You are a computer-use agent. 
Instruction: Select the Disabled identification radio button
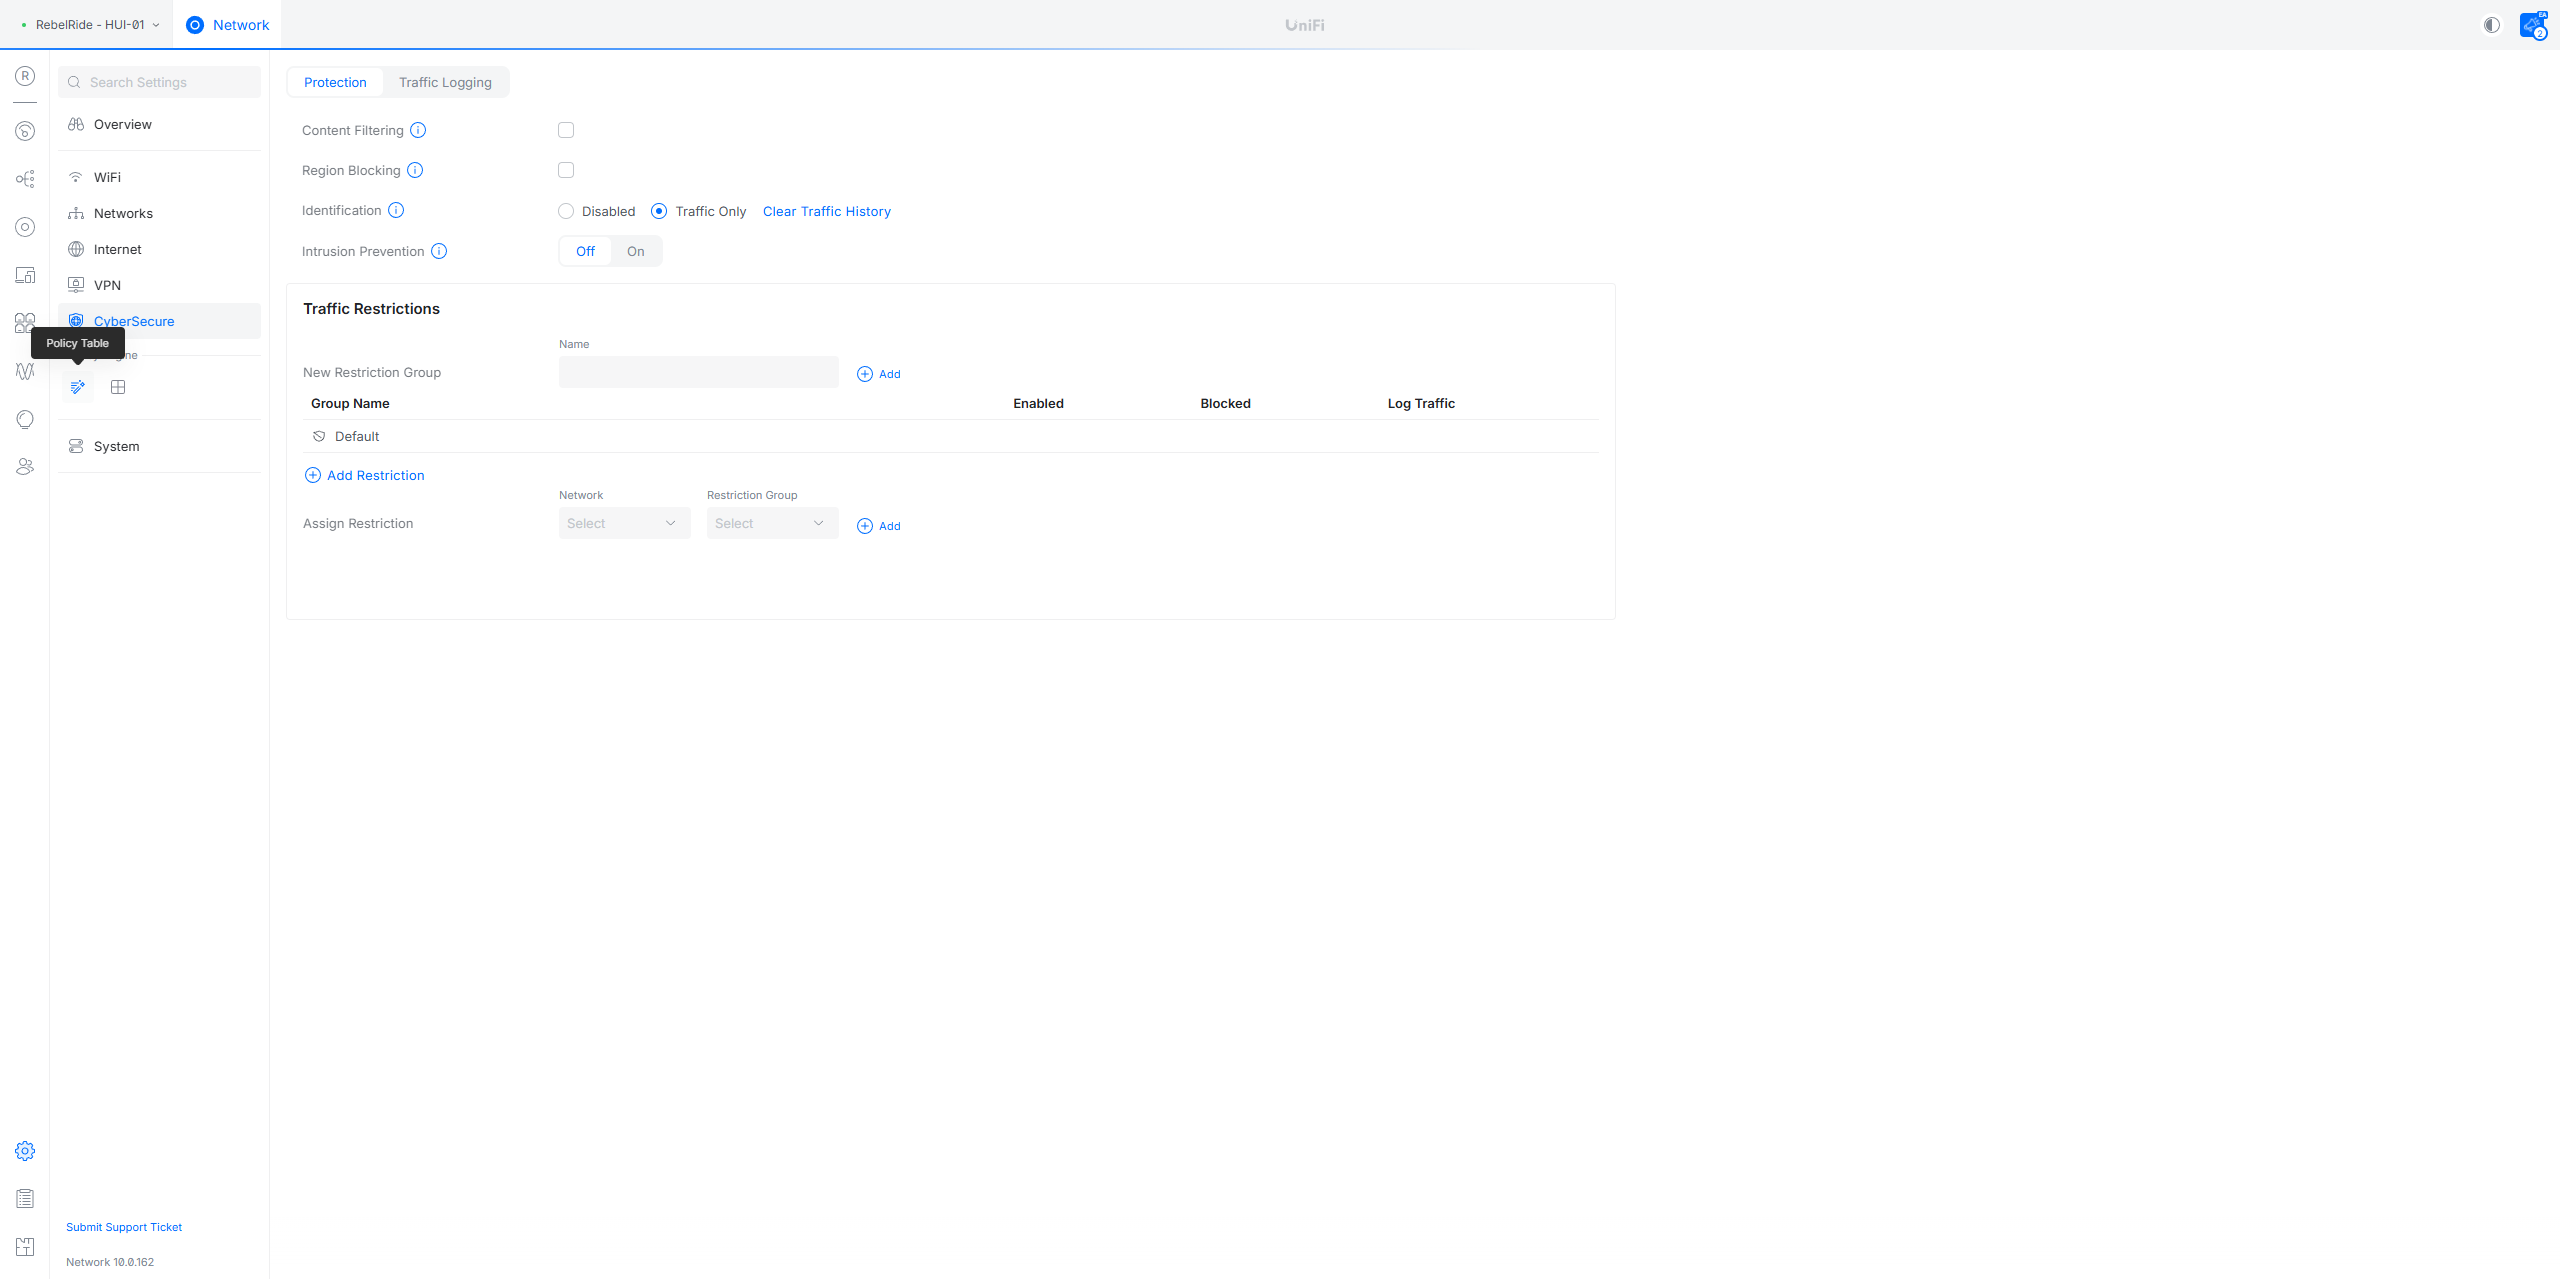(x=566, y=211)
